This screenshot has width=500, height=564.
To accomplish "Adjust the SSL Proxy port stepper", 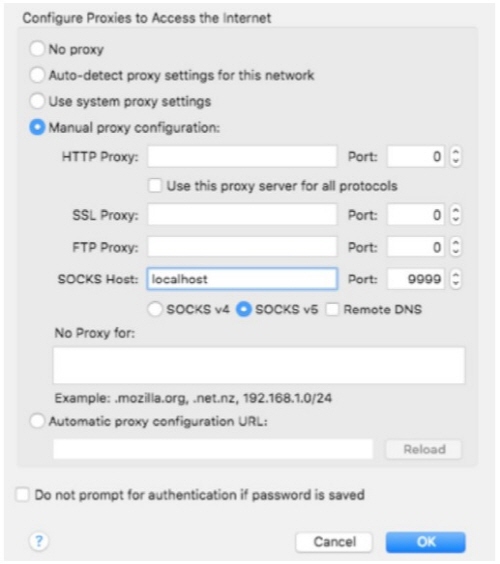I will click(x=456, y=215).
